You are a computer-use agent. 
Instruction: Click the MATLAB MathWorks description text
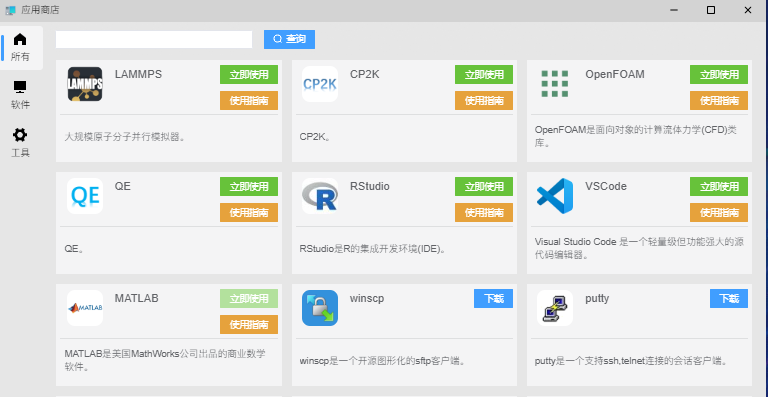[x=165, y=360]
